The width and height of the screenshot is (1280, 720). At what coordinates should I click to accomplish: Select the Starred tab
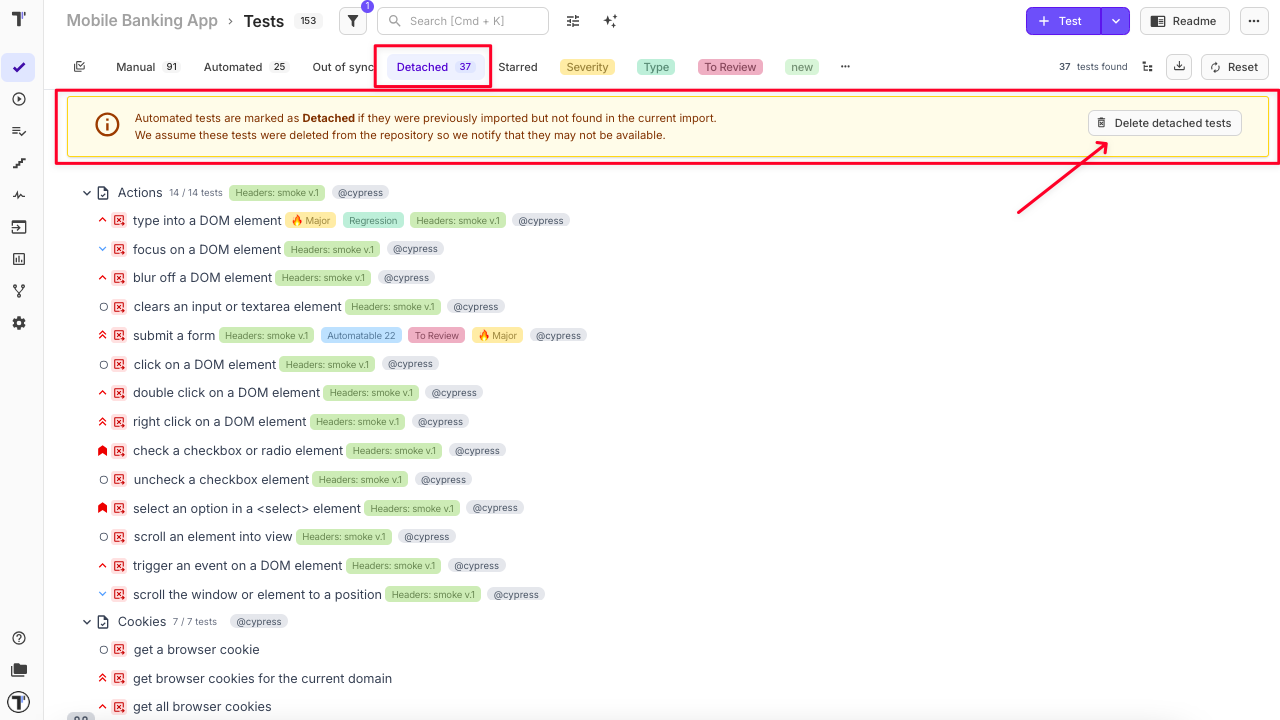[518, 67]
